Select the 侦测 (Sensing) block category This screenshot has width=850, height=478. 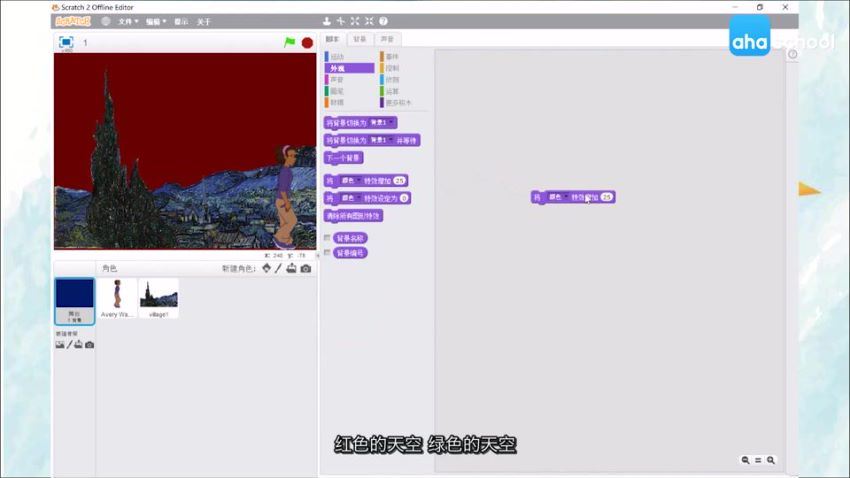pyautogui.click(x=404, y=79)
